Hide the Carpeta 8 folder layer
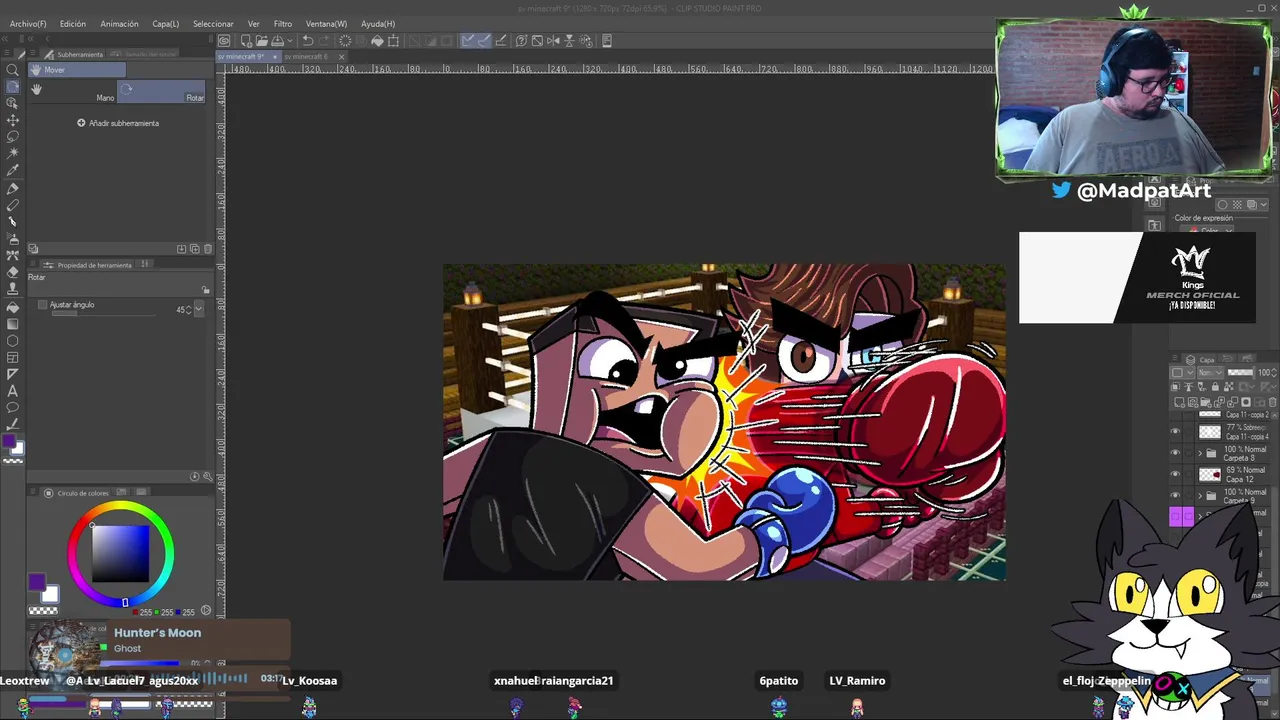Viewport: 1280px width, 720px height. pyautogui.click(x=1175, y=452)
